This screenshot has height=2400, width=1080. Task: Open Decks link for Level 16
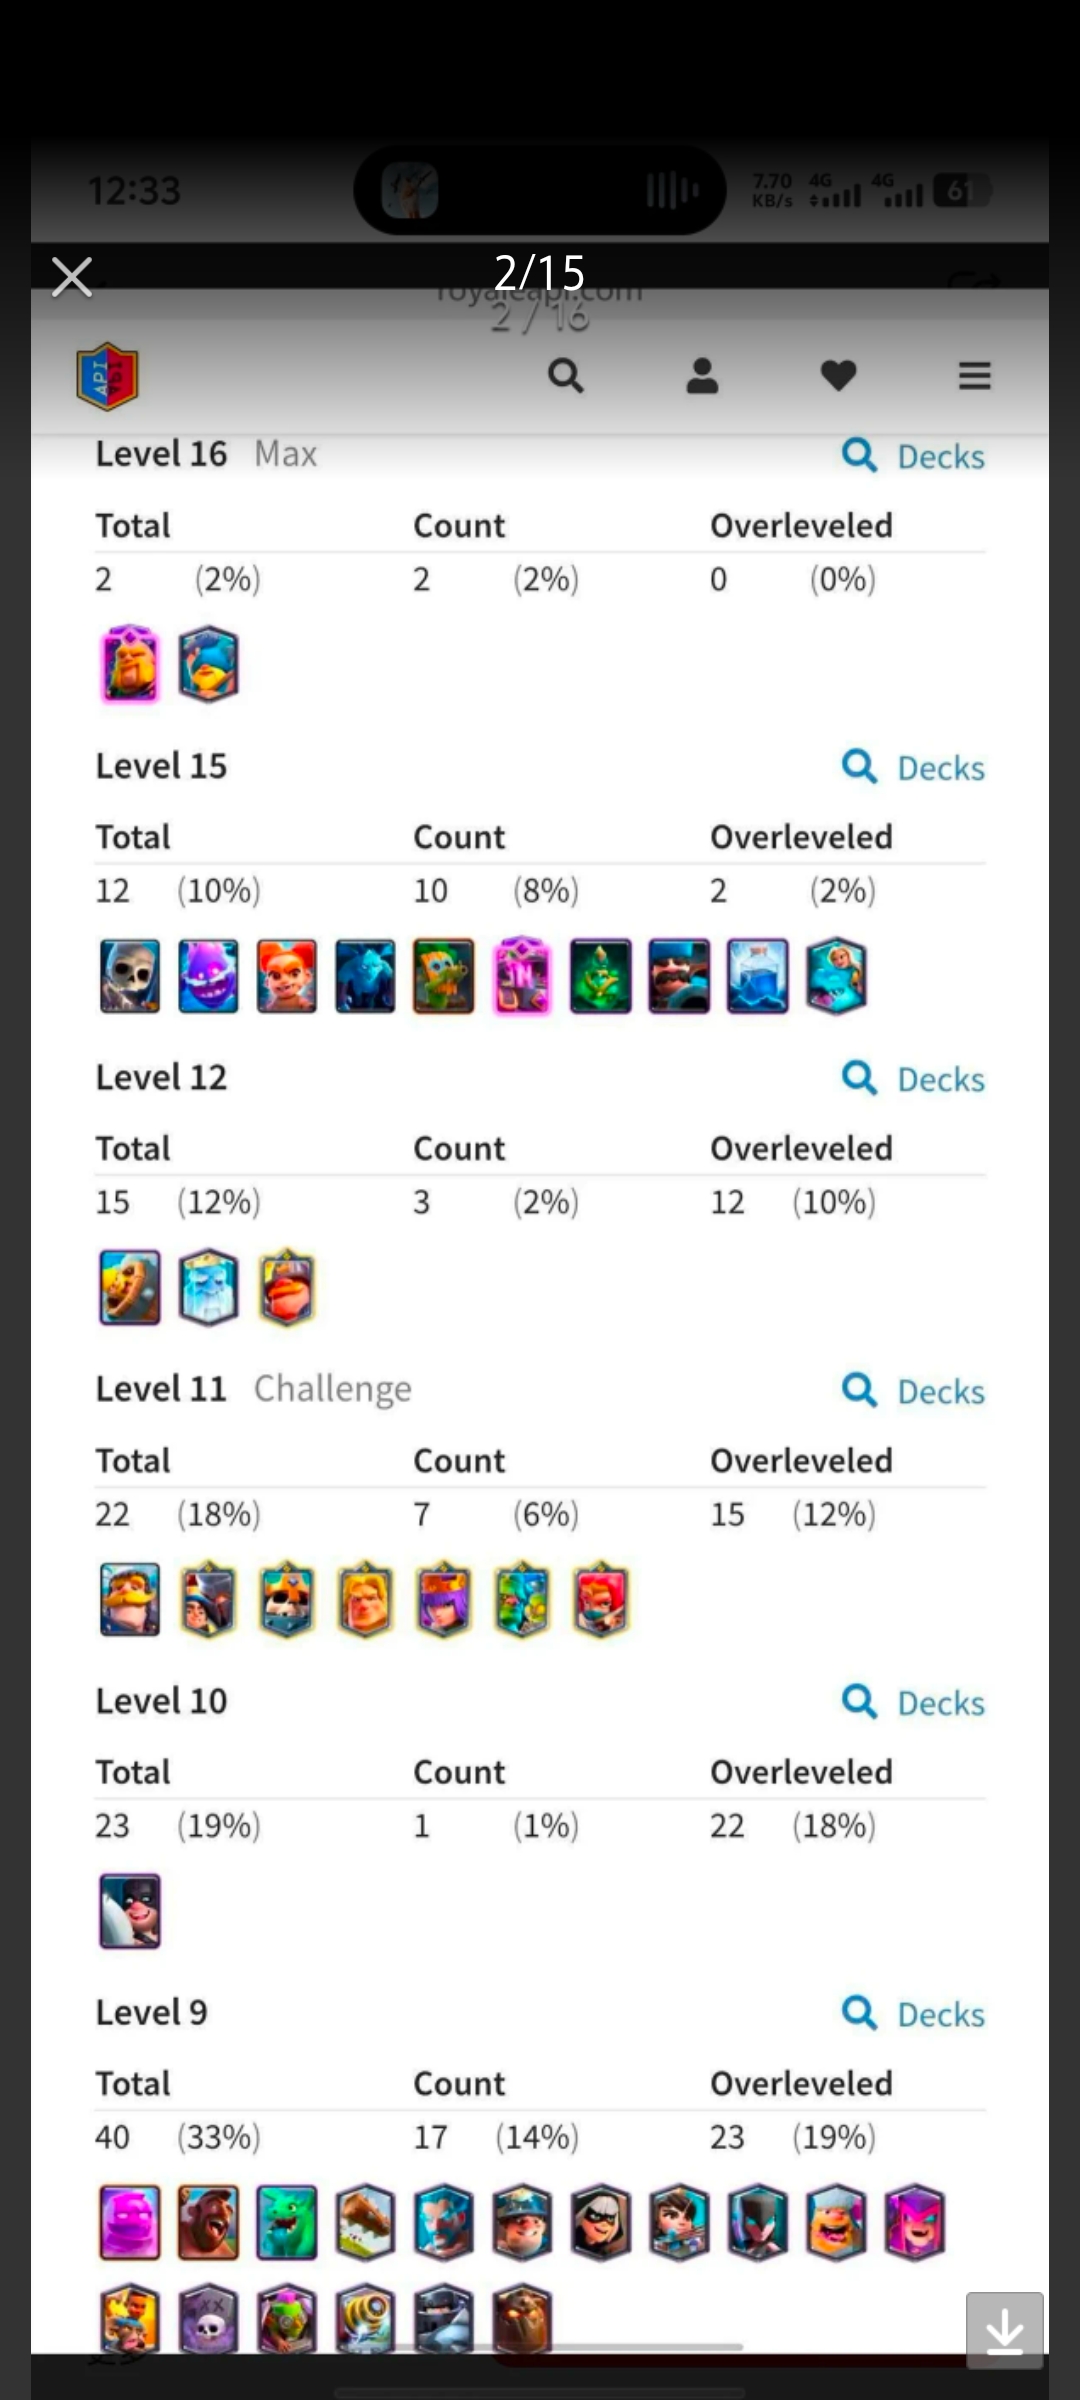click(913, 456)
